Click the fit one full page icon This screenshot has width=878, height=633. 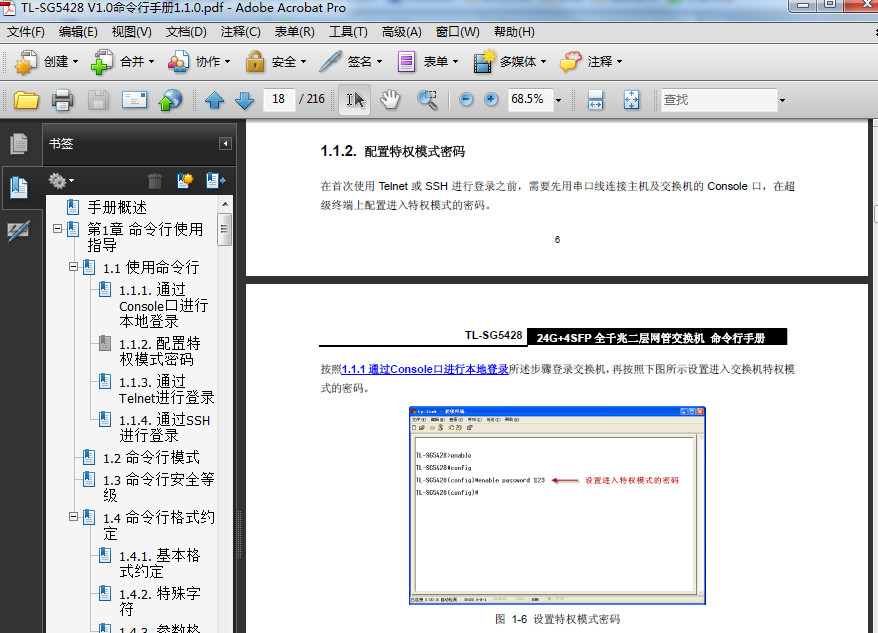631,100
